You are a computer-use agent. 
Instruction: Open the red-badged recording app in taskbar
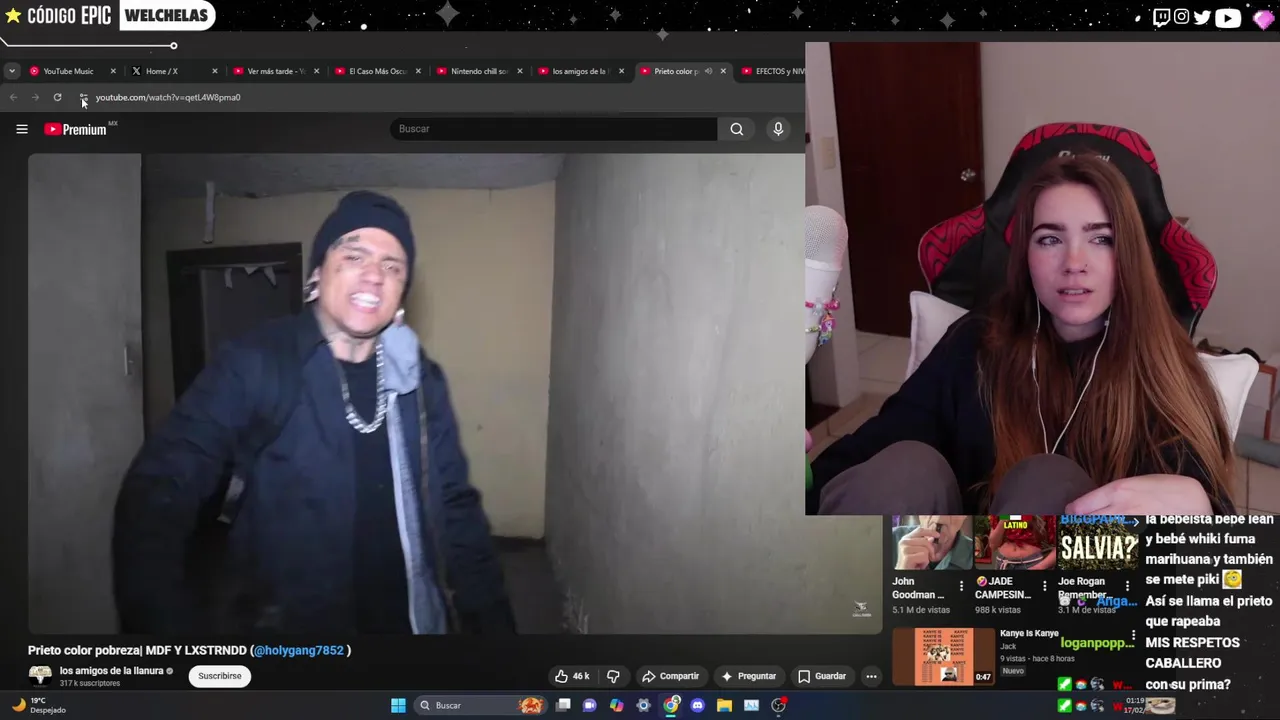[x=778, y=705]
